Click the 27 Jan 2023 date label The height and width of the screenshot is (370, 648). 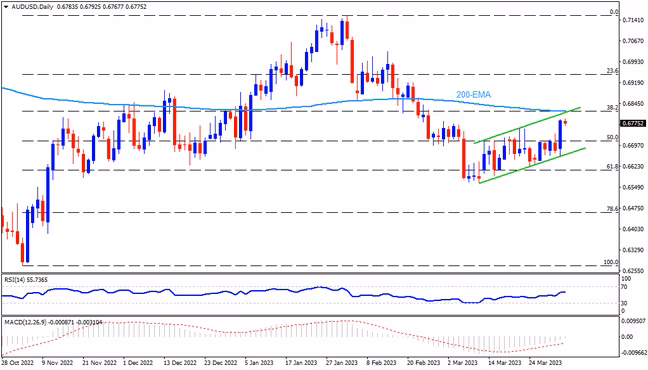pyautogui.click(x=342, y=363)
